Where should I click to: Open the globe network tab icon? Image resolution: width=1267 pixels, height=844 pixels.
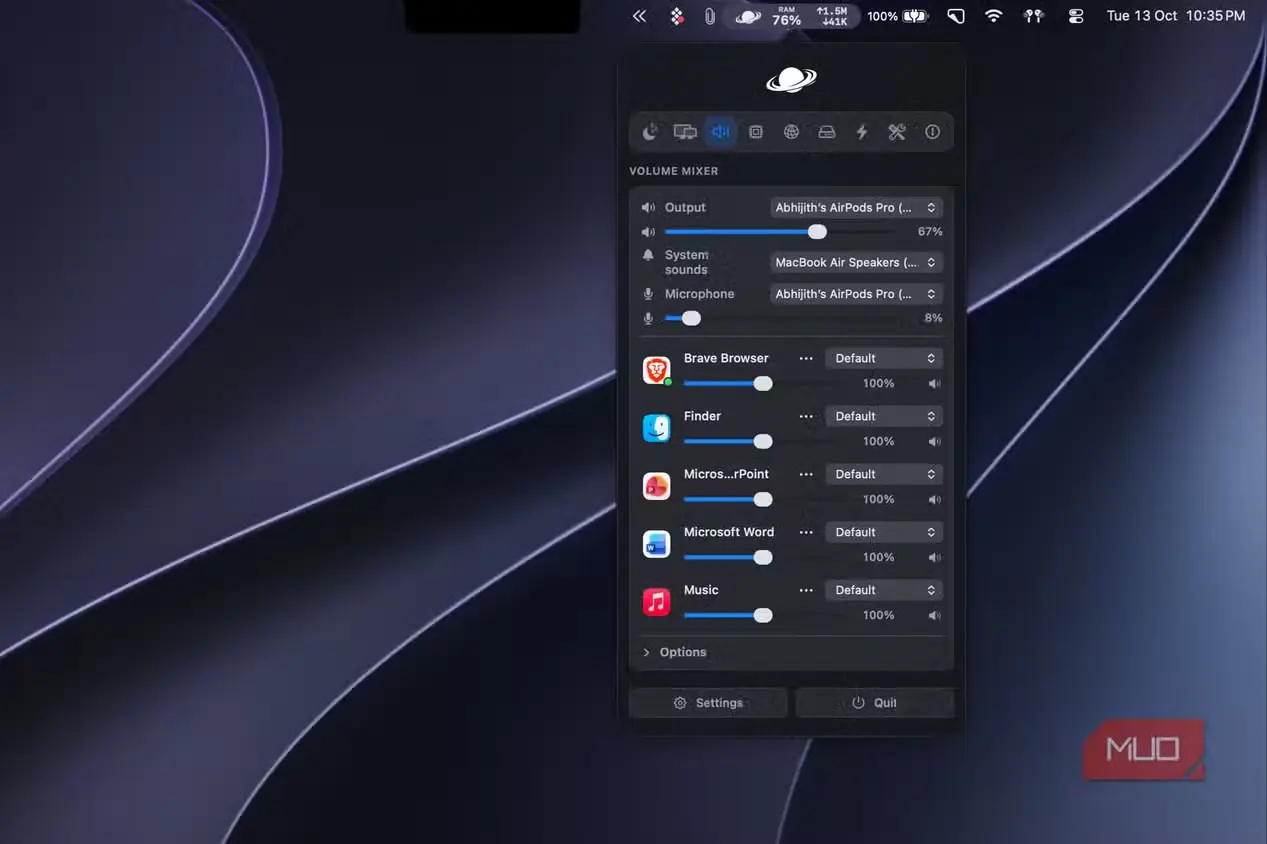click(x=791, y=132)
